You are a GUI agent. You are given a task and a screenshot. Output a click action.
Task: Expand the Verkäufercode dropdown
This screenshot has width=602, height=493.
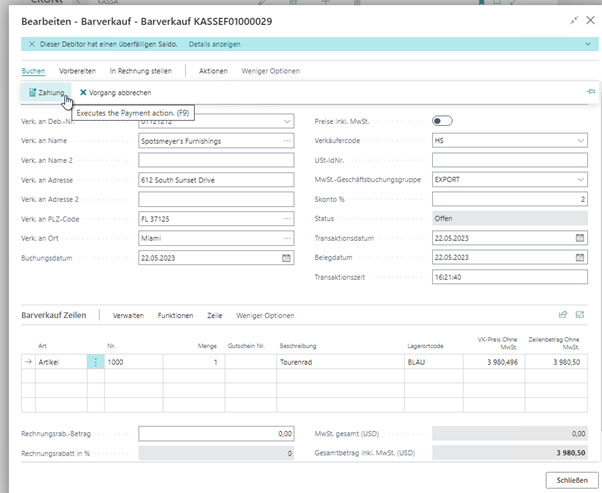580,141
